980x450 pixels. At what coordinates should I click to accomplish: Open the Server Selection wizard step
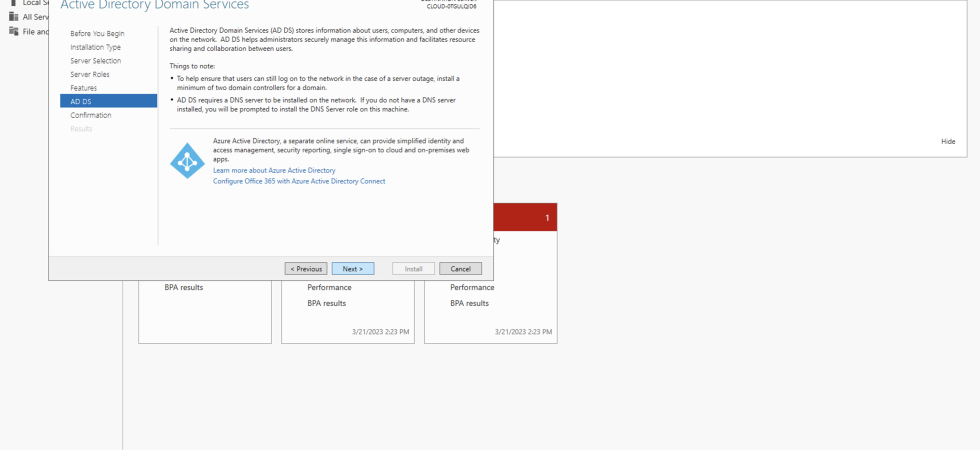[96, 61]
